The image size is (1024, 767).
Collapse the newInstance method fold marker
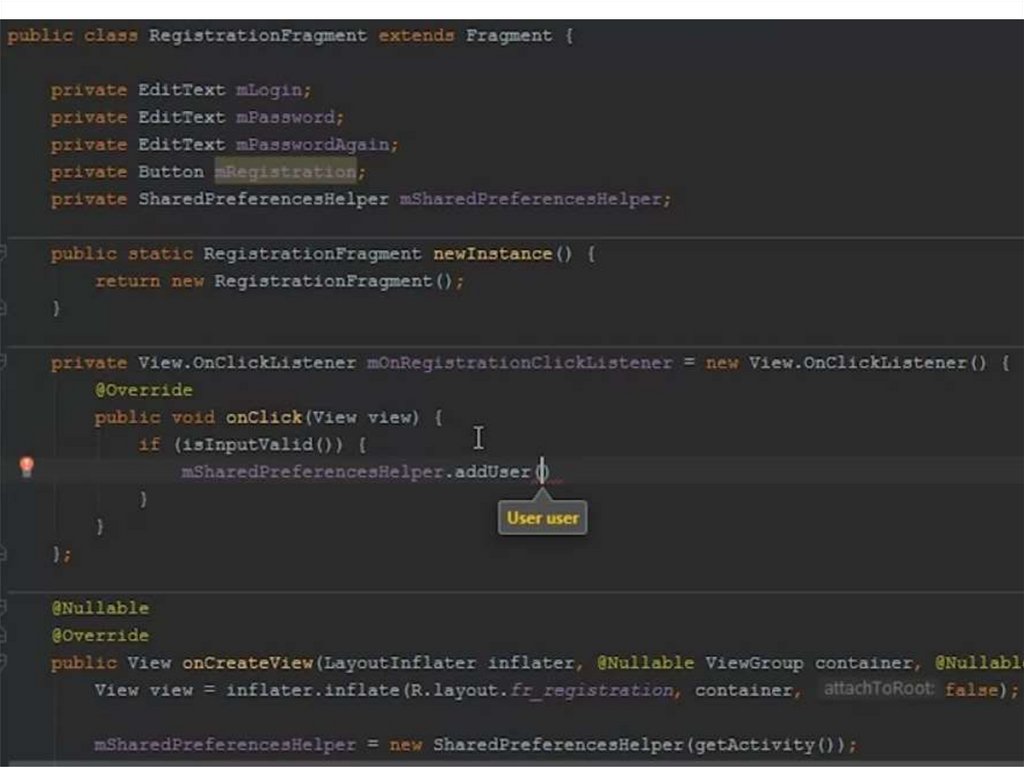4,254
